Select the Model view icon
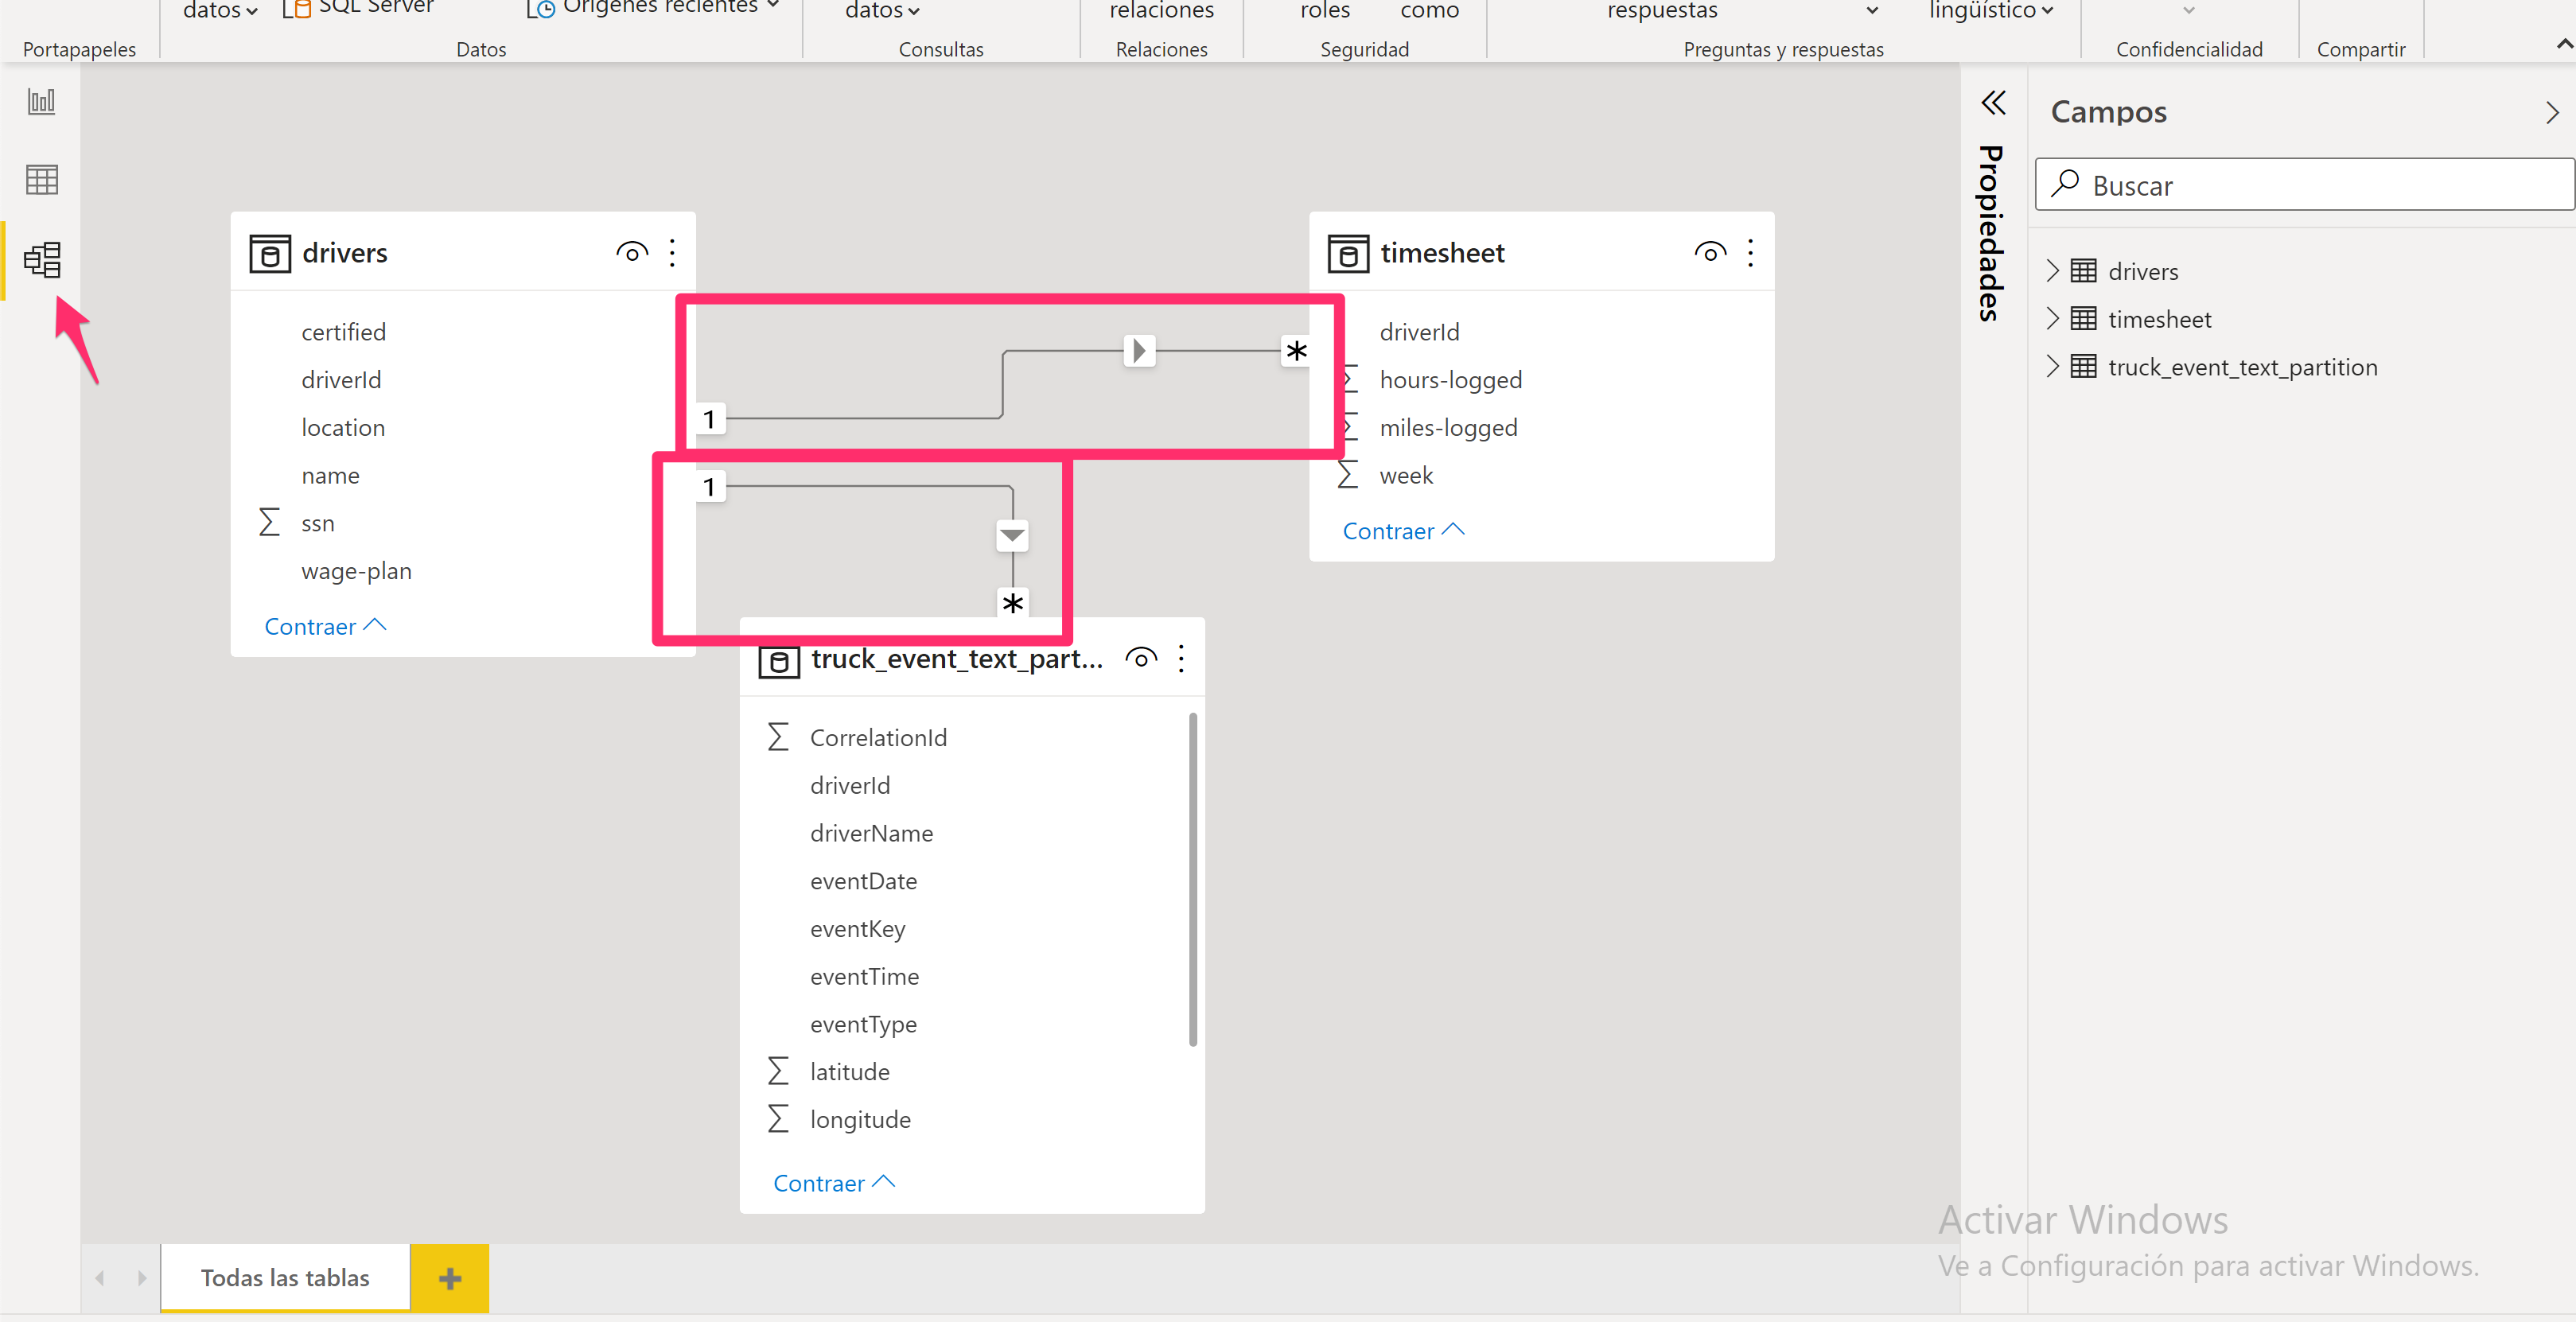 42,260
